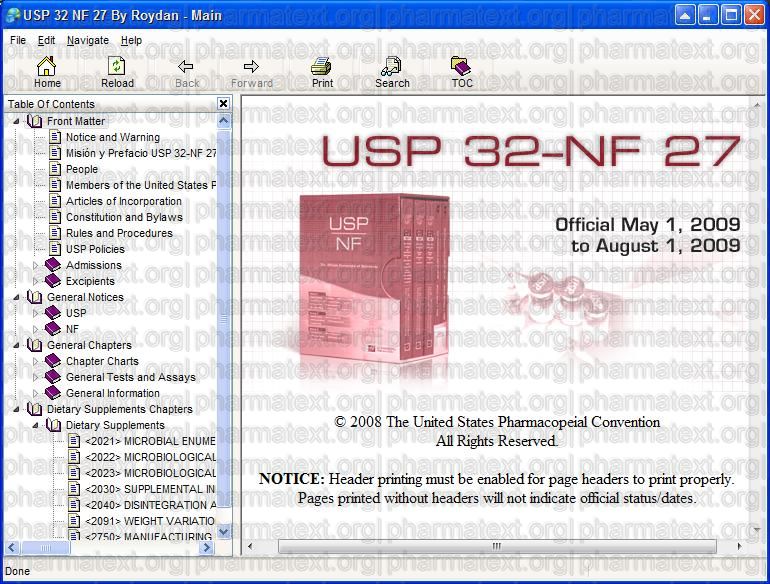
Task: Click the purple book icon beside NF
Action: coord(53,329)
